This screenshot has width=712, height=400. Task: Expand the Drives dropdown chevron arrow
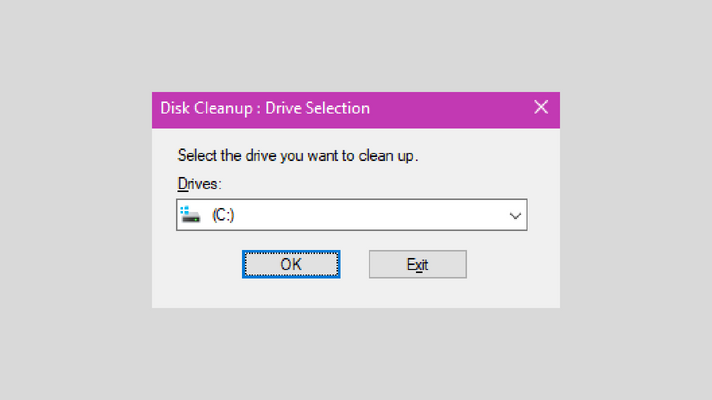pos(515,215)
